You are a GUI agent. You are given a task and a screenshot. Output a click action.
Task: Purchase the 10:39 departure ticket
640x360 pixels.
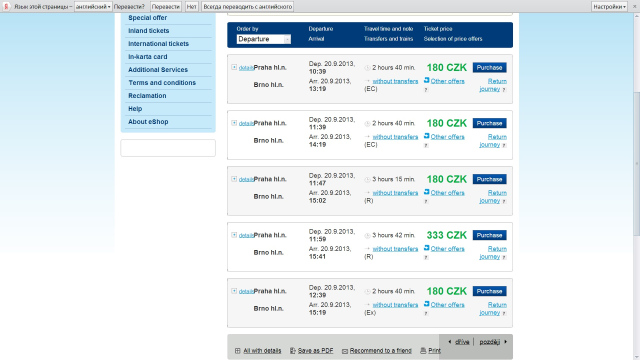coord(489,67)
